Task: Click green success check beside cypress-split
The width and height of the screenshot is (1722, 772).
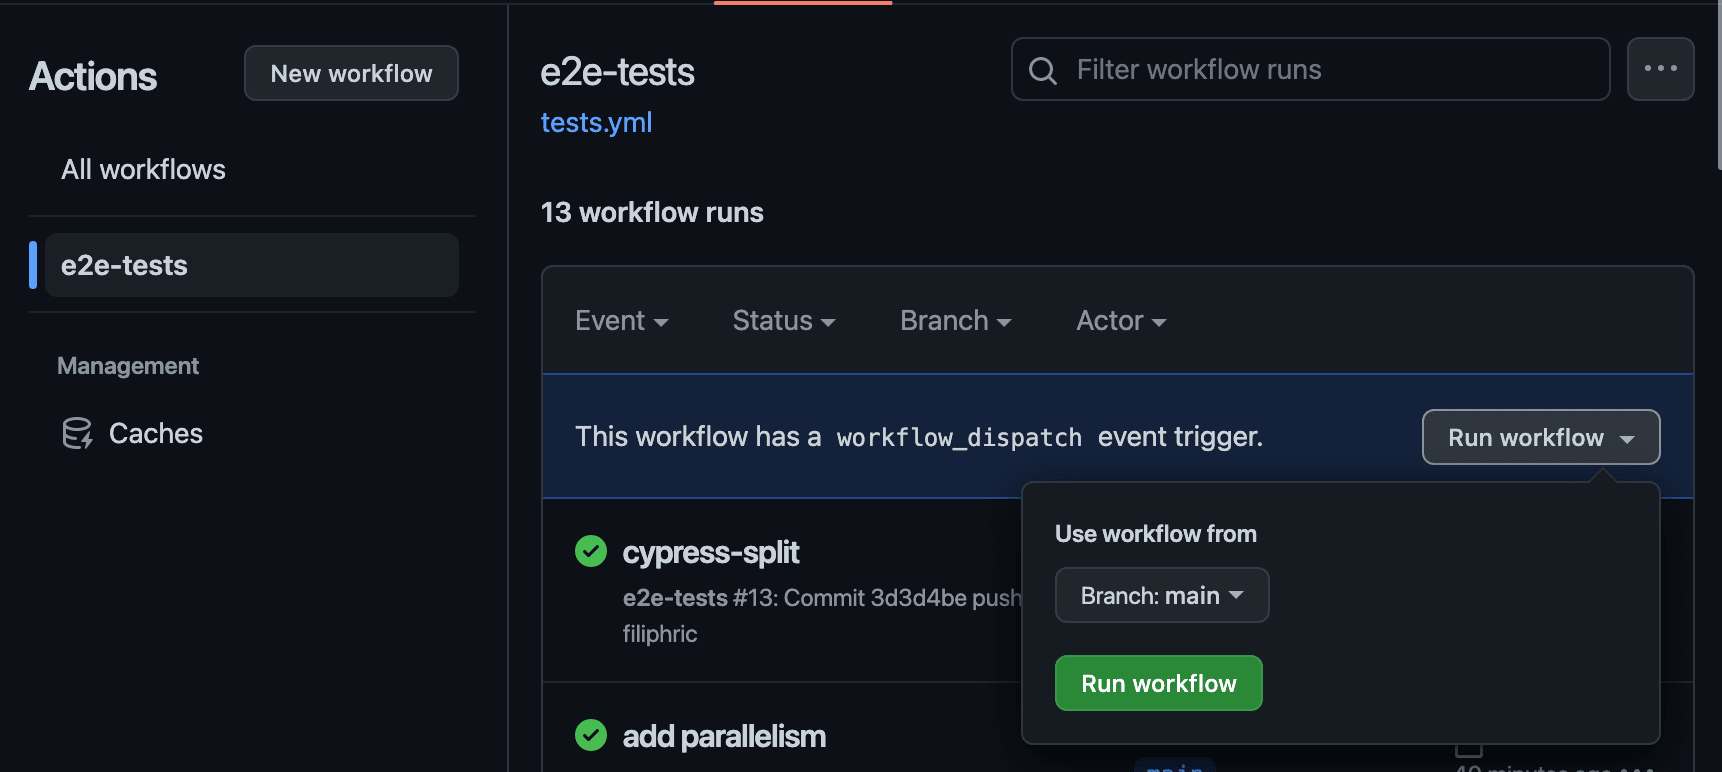Action: tap(591, 551)
